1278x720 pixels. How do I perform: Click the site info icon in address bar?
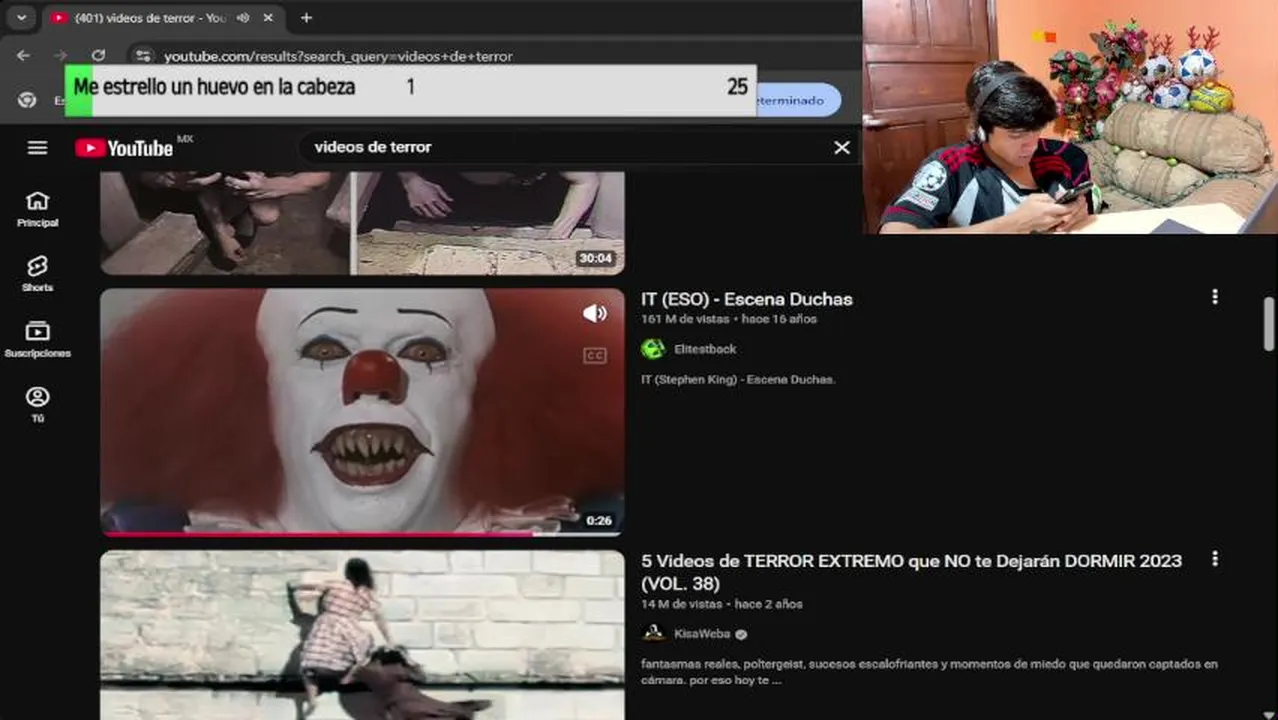[x=143, y=56]
